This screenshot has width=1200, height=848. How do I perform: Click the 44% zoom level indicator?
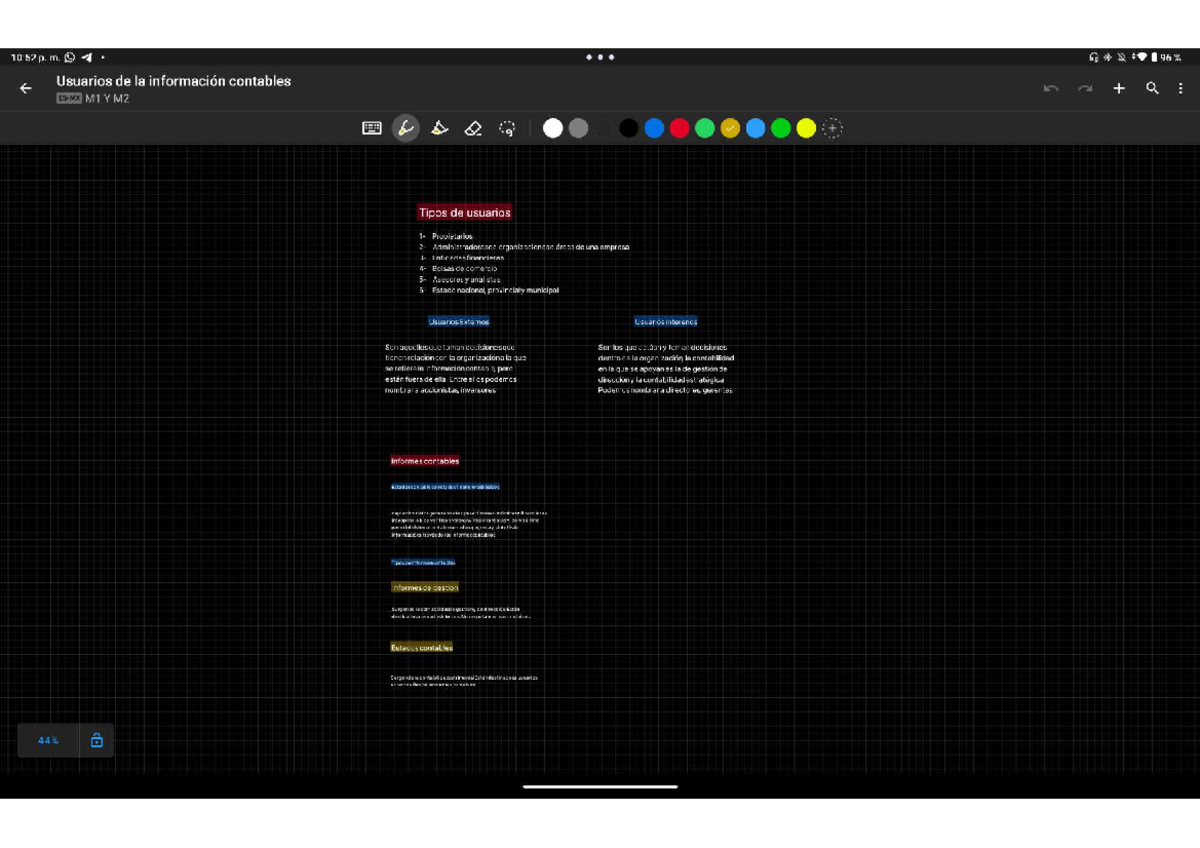48,740
